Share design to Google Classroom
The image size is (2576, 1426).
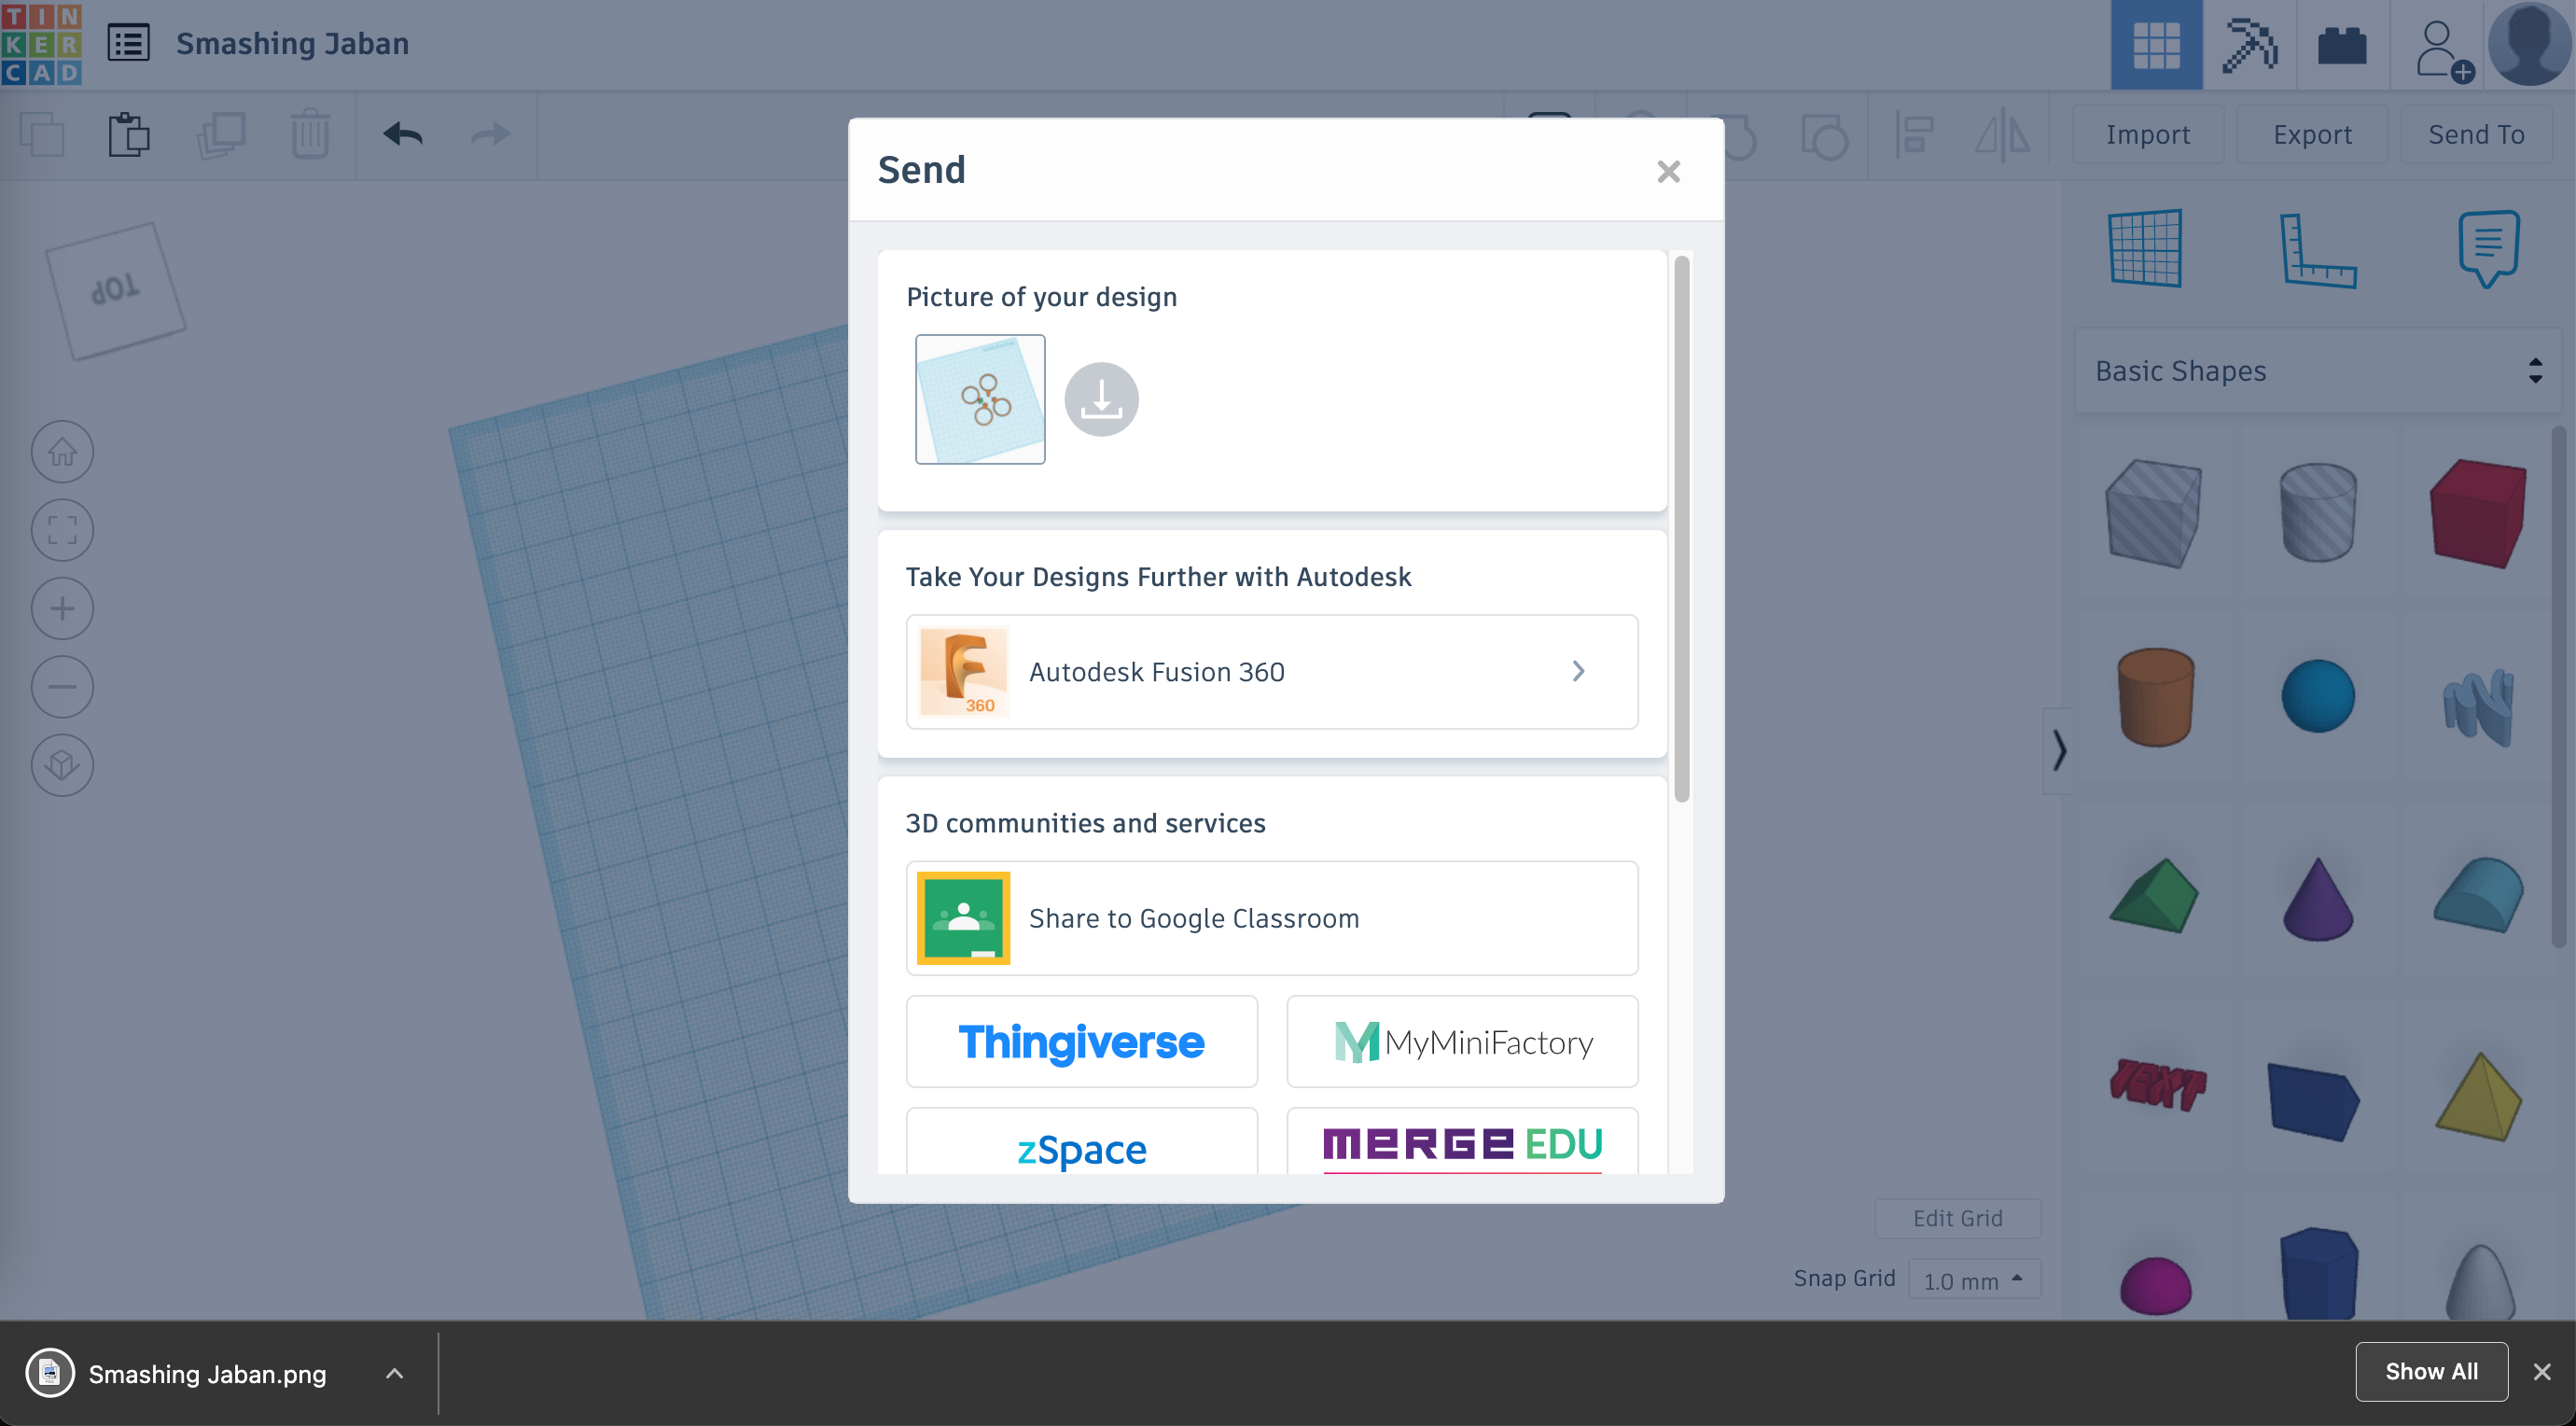pyautogui.click(x=1273, y=916)
